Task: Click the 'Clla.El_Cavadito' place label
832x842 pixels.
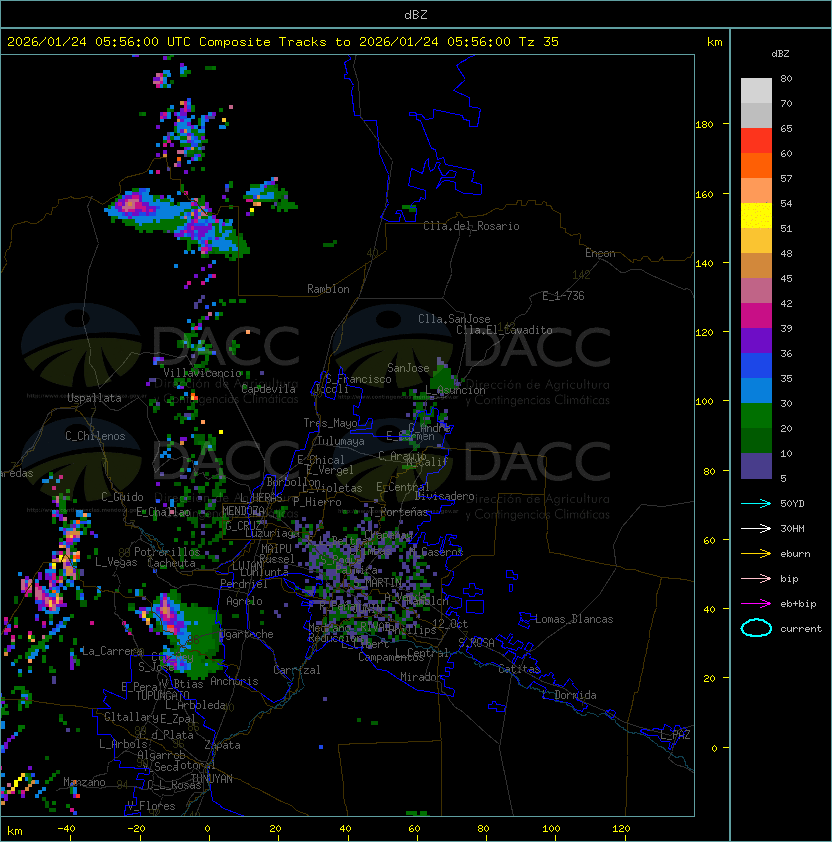Action: tap(504, 330)
